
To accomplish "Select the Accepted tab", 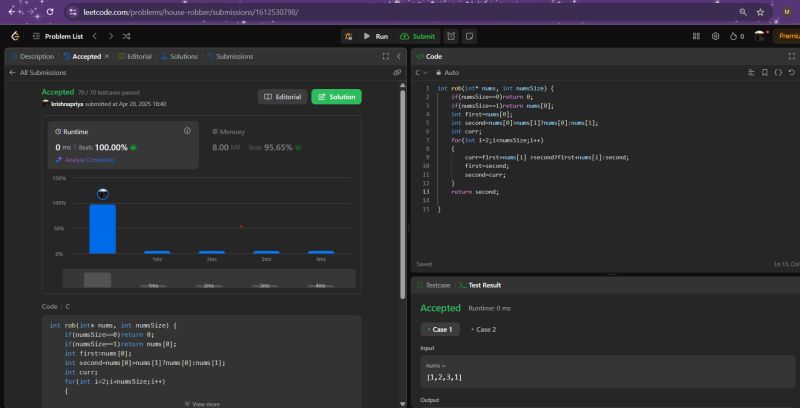I will point(82,57).
